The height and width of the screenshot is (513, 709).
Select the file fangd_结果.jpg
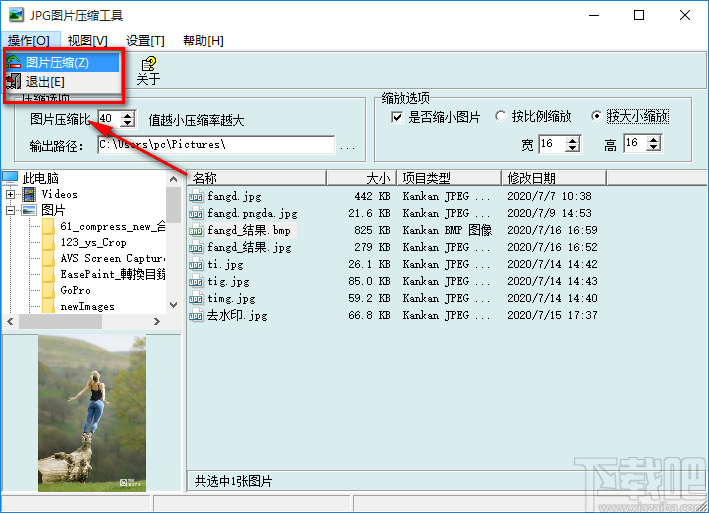click(x=250, y=248)
